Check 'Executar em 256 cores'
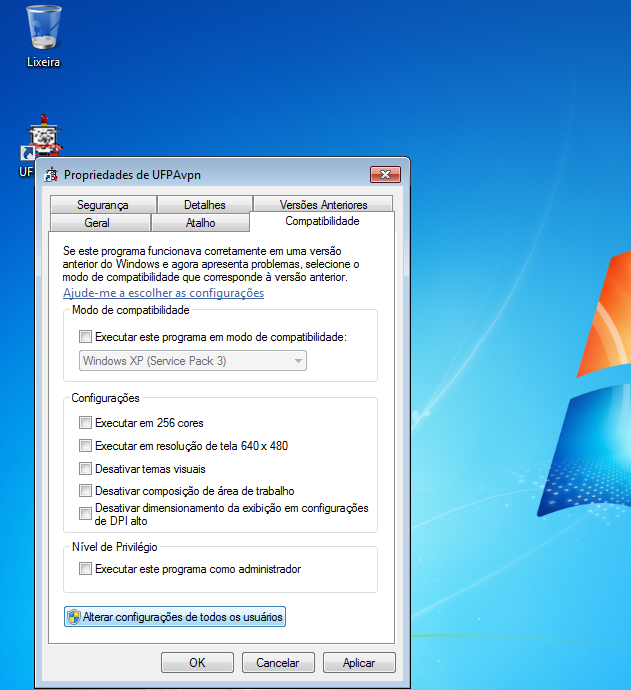 pos(85,423)
